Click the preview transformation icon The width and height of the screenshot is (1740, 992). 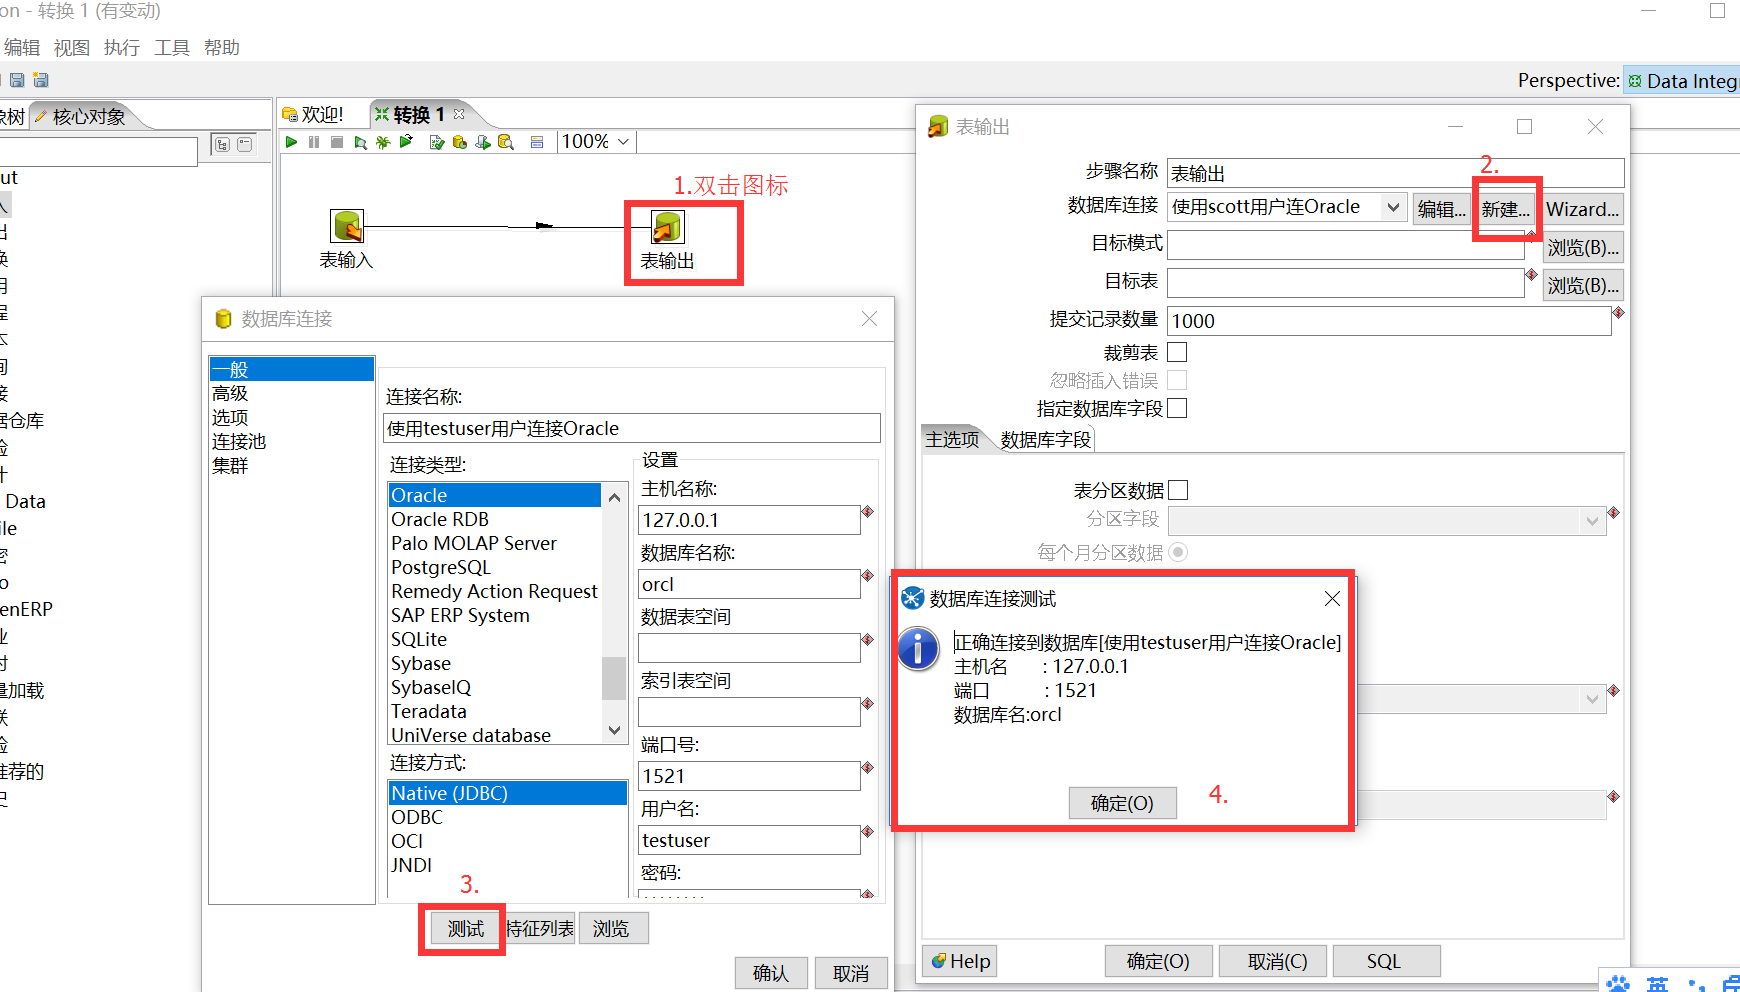tap(360, 142)
